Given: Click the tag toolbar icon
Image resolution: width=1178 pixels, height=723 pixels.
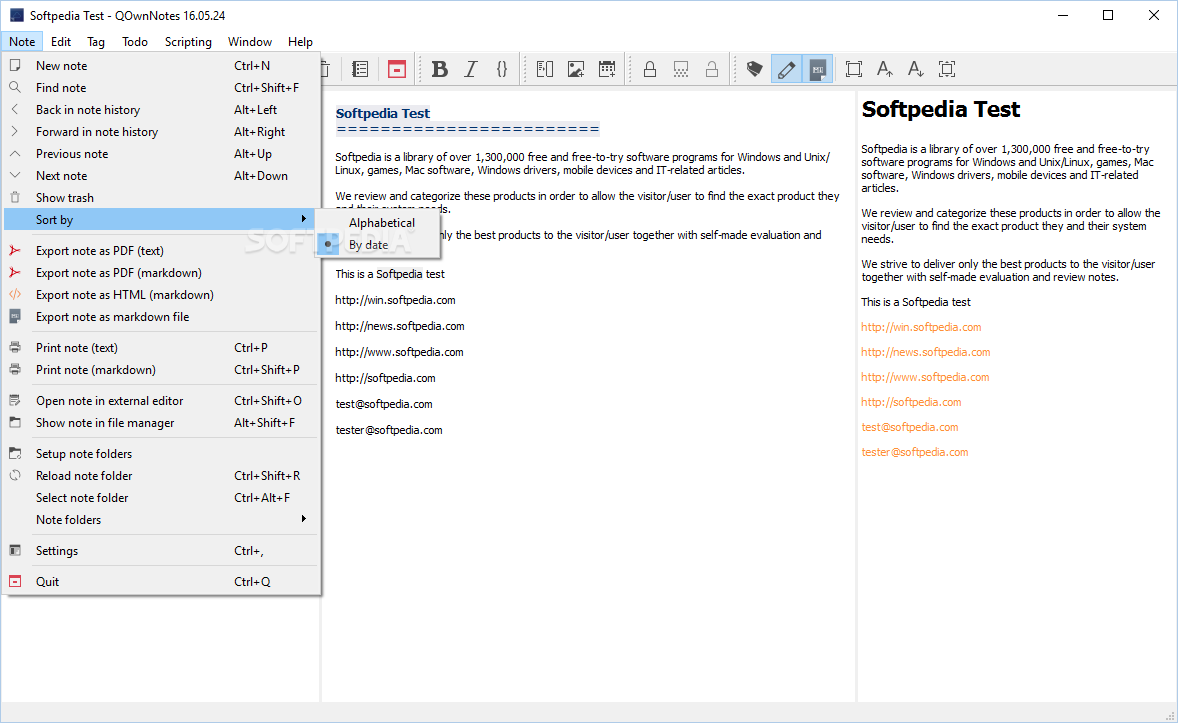Looking at the screenshot, I should (x=754, y=69).
